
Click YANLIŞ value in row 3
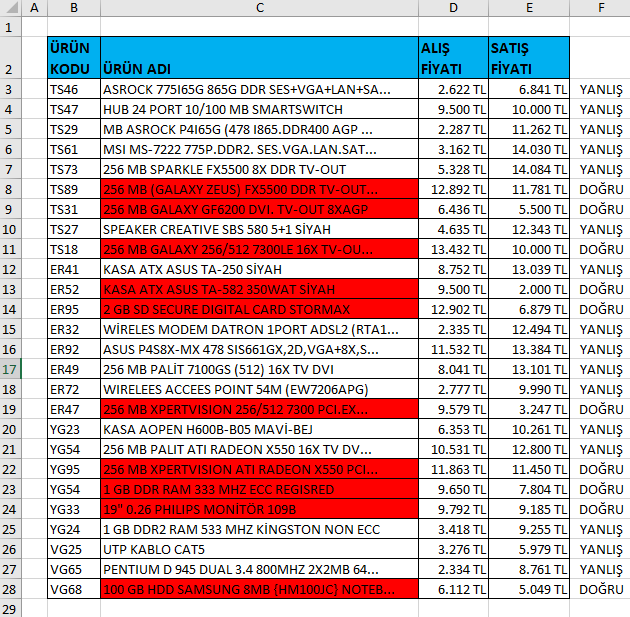click(601, 89)
